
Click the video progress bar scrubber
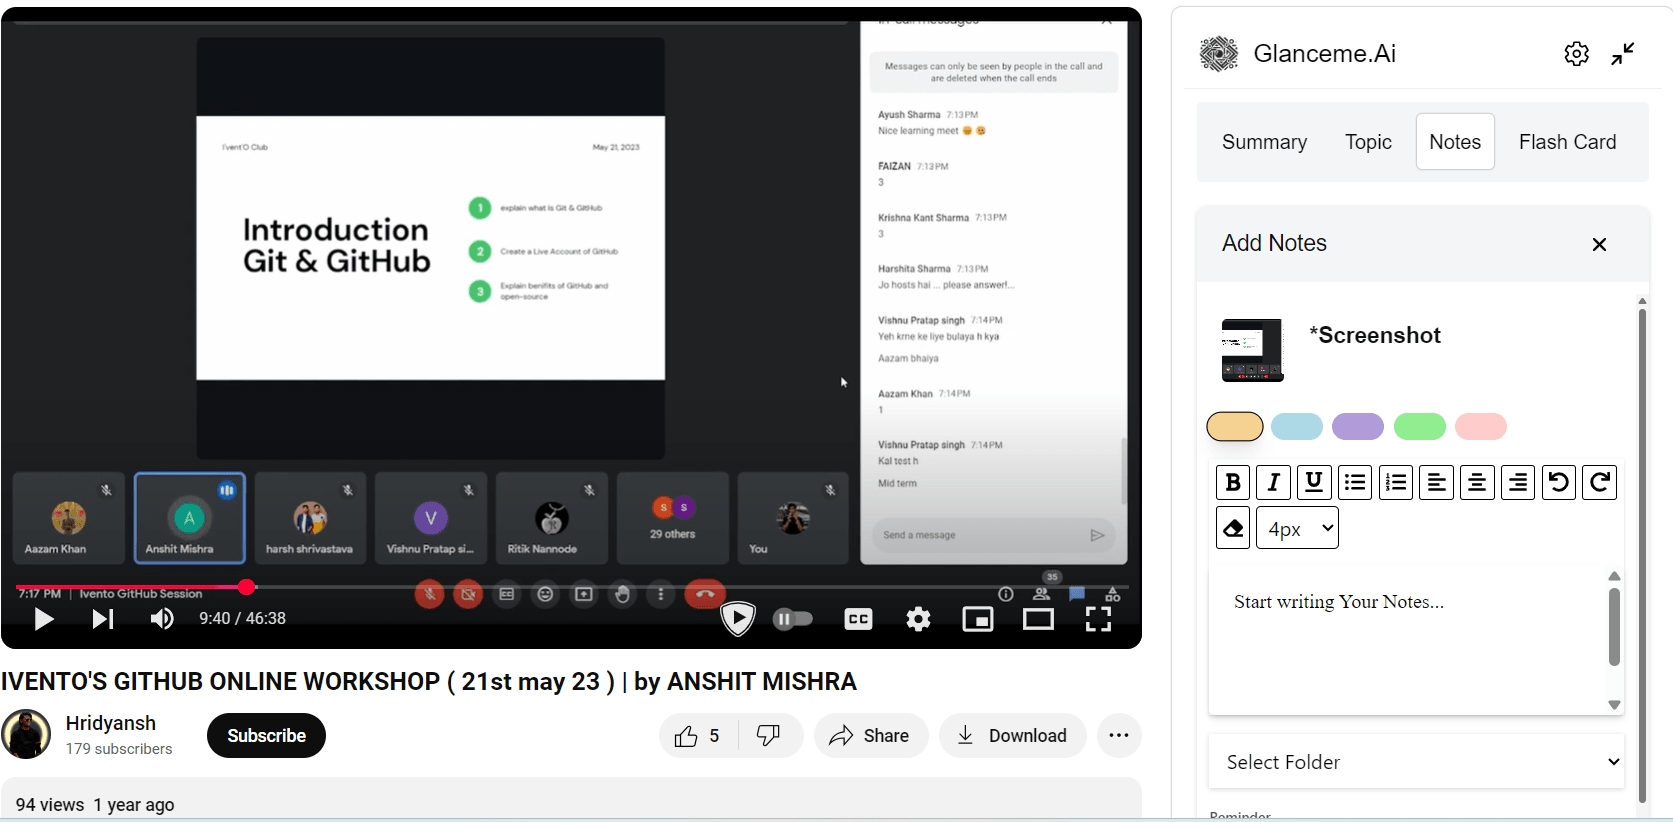tap(247, 587)
